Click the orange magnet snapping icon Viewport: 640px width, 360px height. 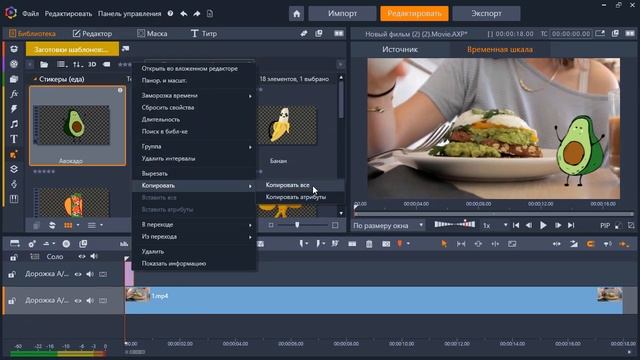pos(590,244)
